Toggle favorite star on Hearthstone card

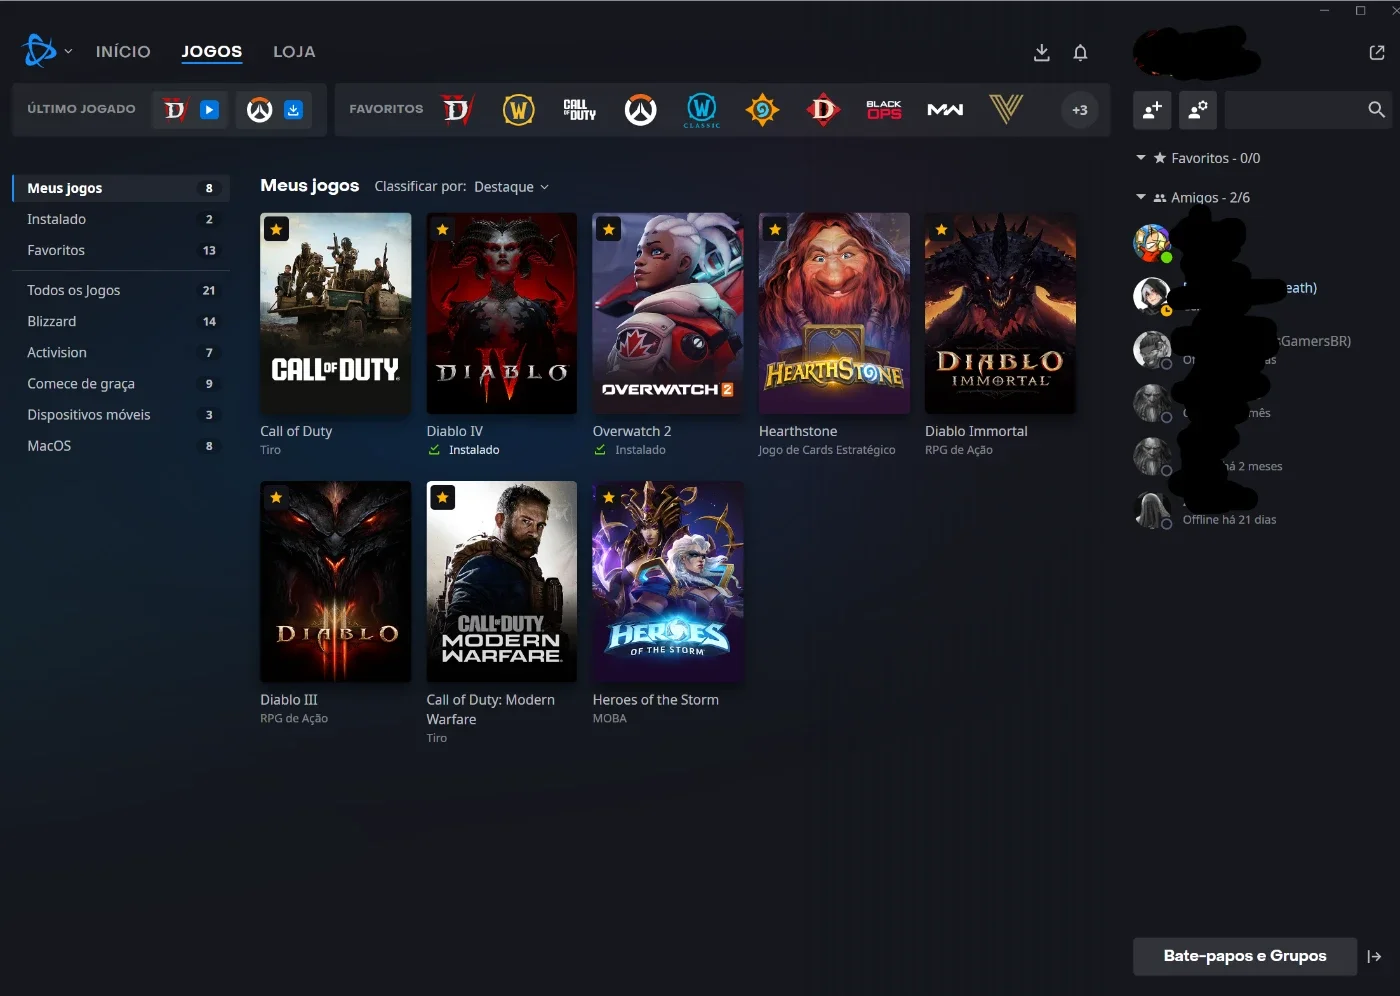pyautogui.click(x=775, y=229)
